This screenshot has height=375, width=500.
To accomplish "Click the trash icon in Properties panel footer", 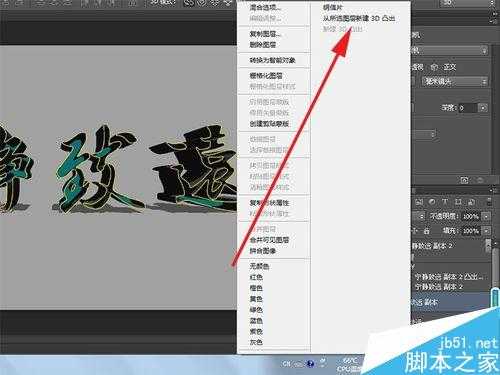I will (x=480, y=180).
